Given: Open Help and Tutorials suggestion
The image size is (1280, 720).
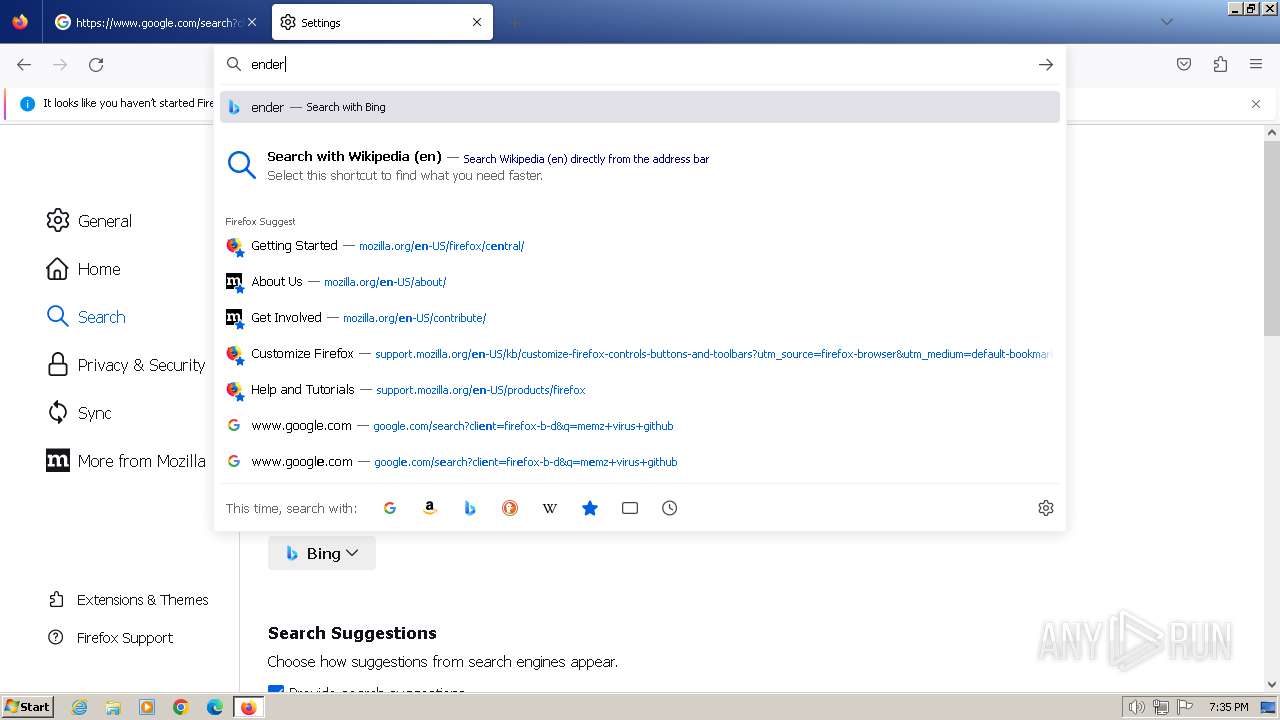Looking at the screenshot, I should pyautogui.click(x=640, y=390).
